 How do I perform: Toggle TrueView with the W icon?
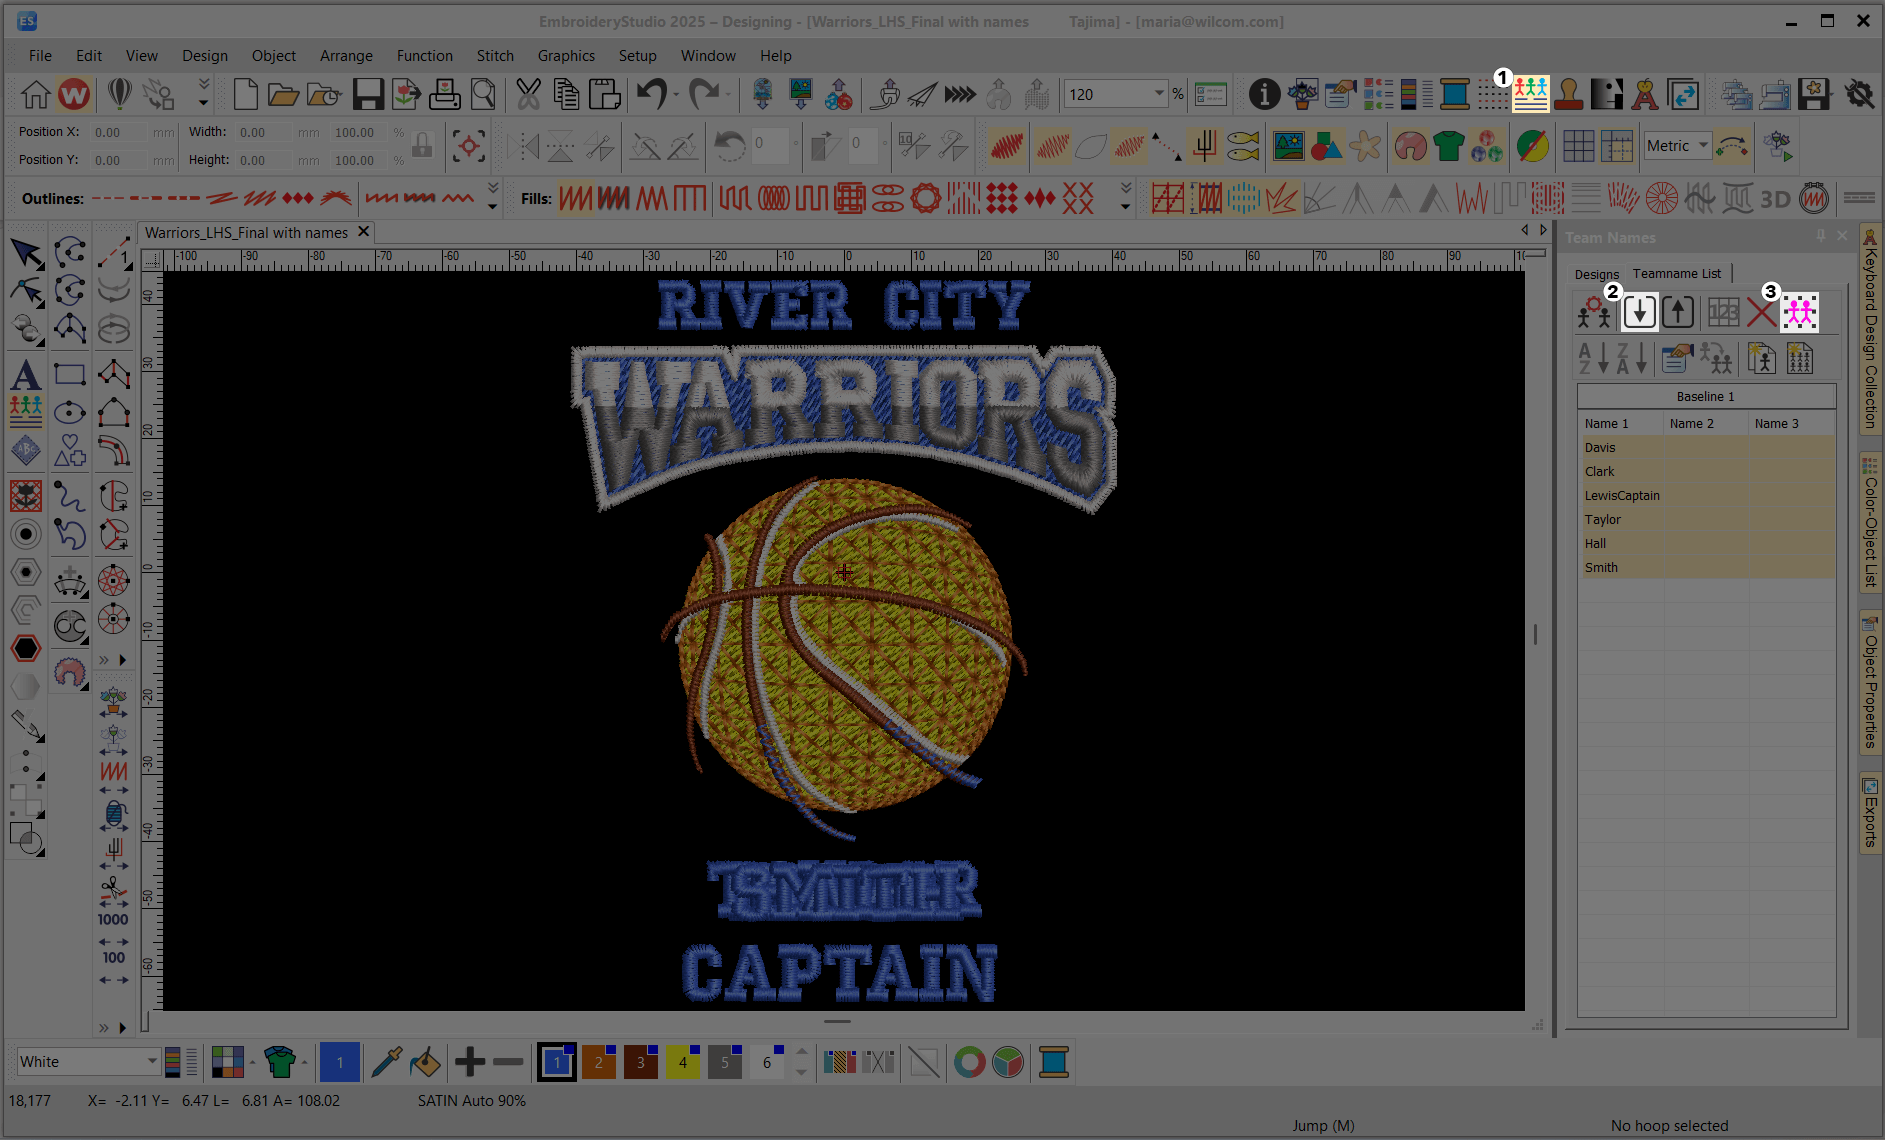pos(74,95)
